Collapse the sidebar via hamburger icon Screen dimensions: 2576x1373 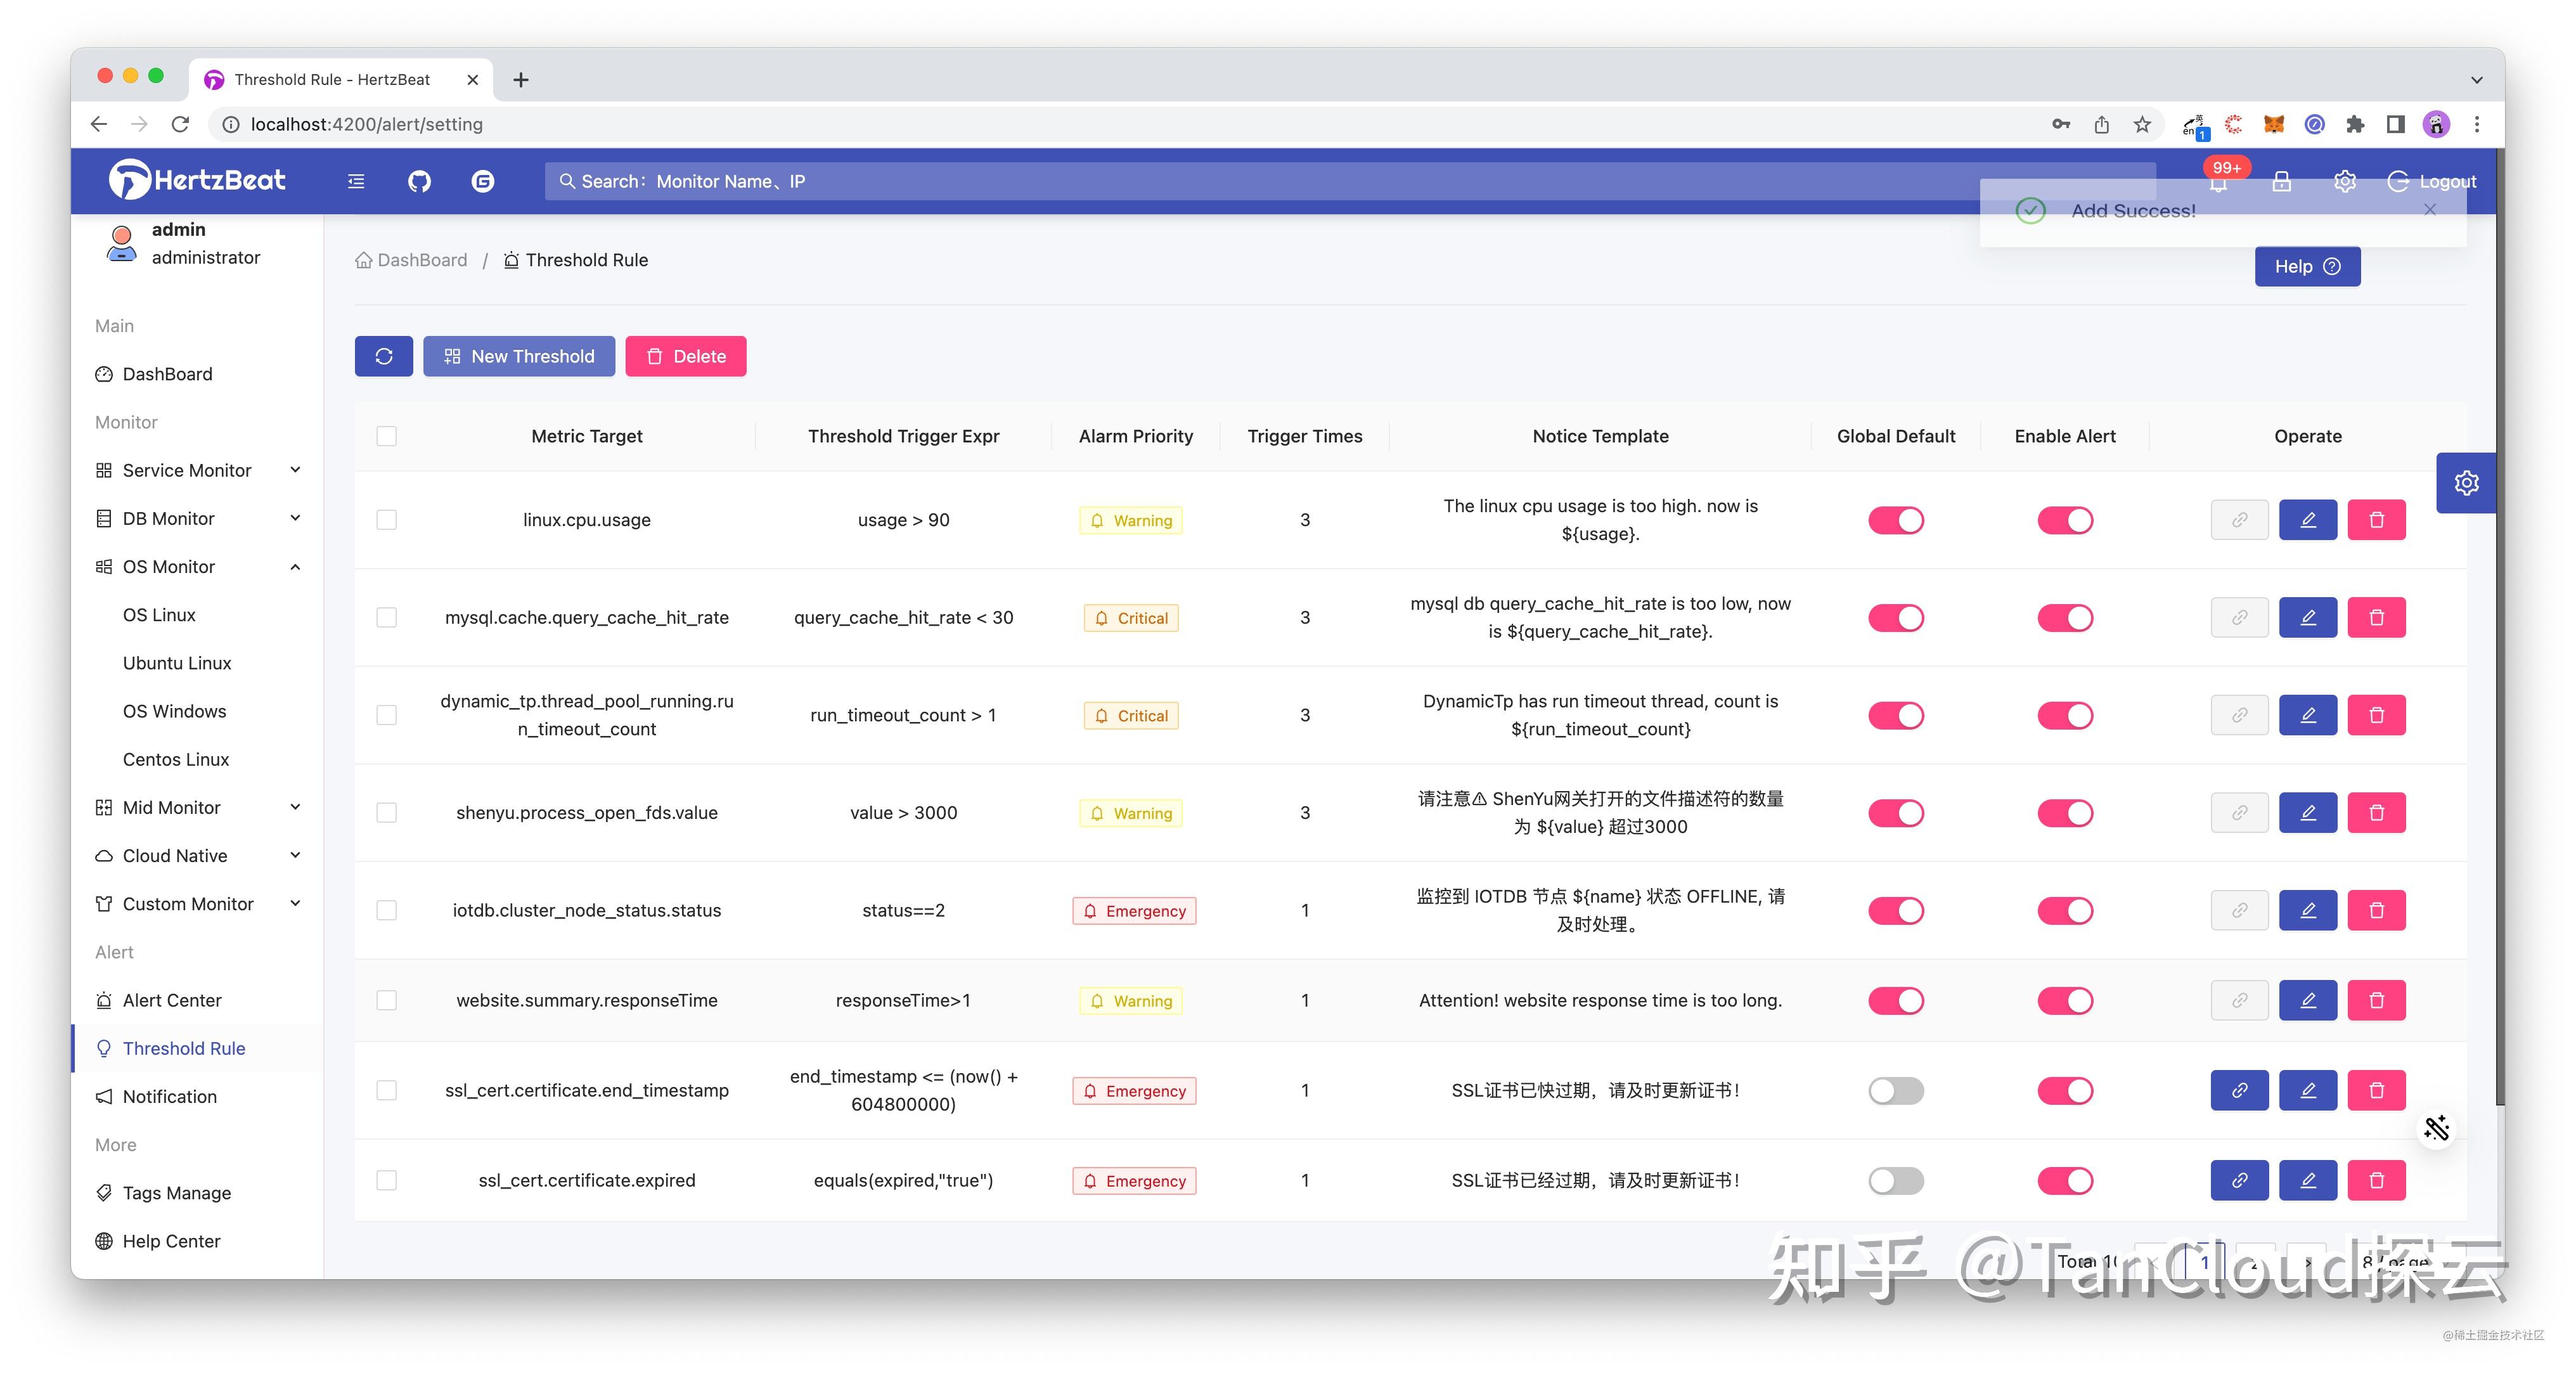[x=356, y=181]
